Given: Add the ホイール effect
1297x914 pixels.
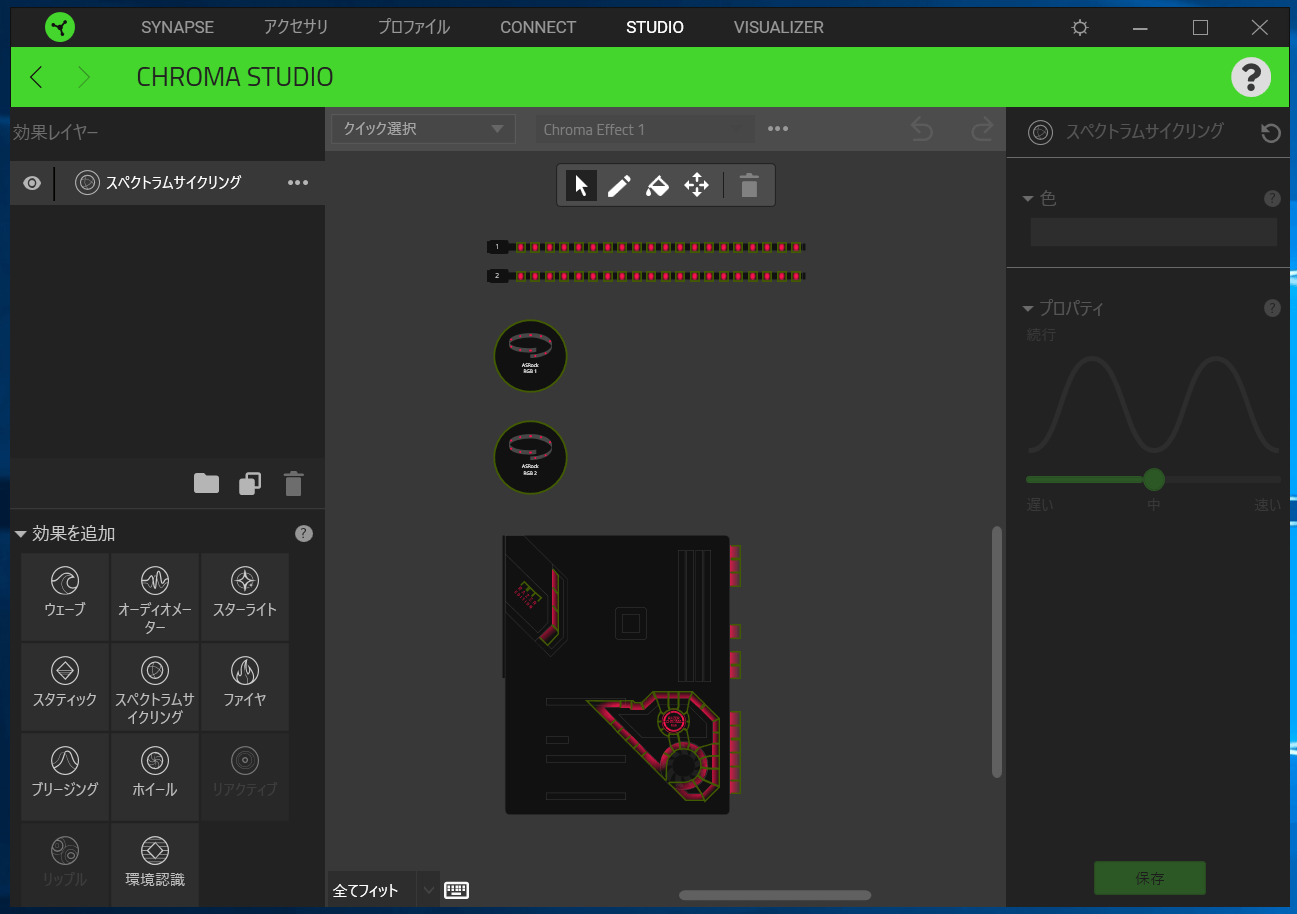Looking at the screenshot, I should 155,777.
